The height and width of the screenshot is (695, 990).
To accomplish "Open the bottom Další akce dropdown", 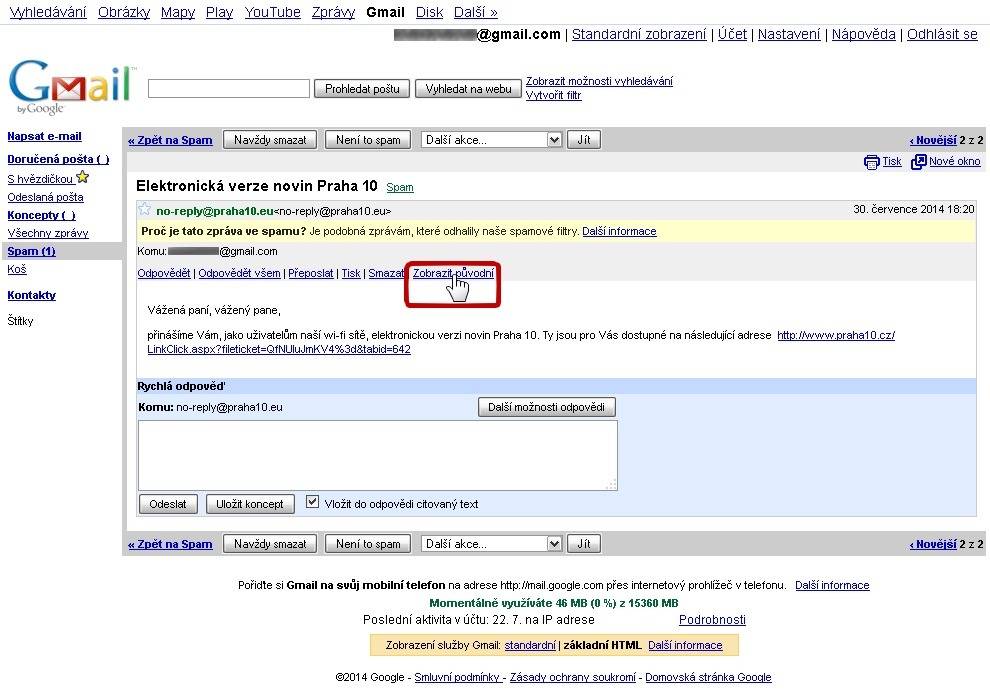I will [491, 544].
